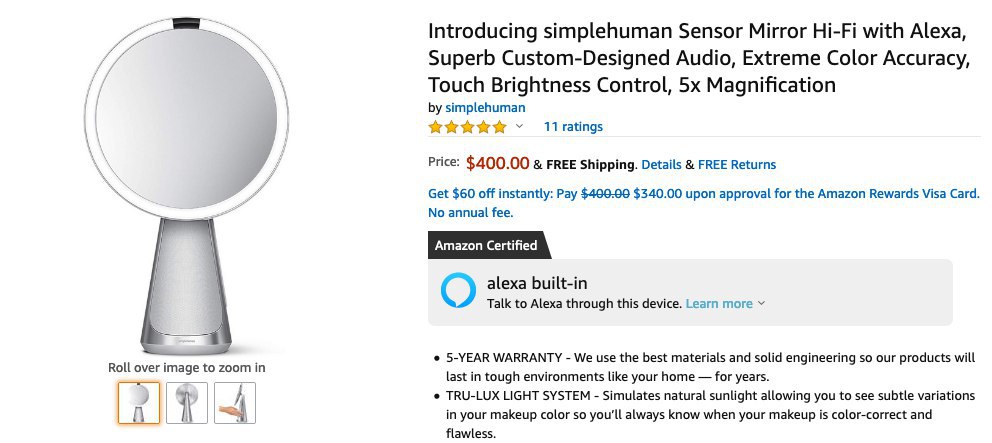
Task: Expand the star ratings dropdown arrow
Action: pos(519,127)
